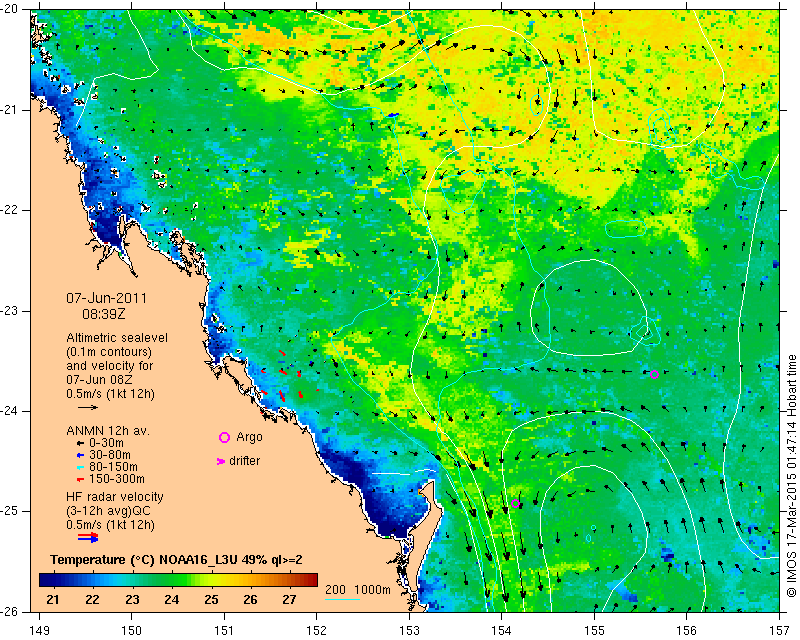
Task: Click '0.5m/s (1kt 12h)' under HF radar velocity
Action: 110,525
